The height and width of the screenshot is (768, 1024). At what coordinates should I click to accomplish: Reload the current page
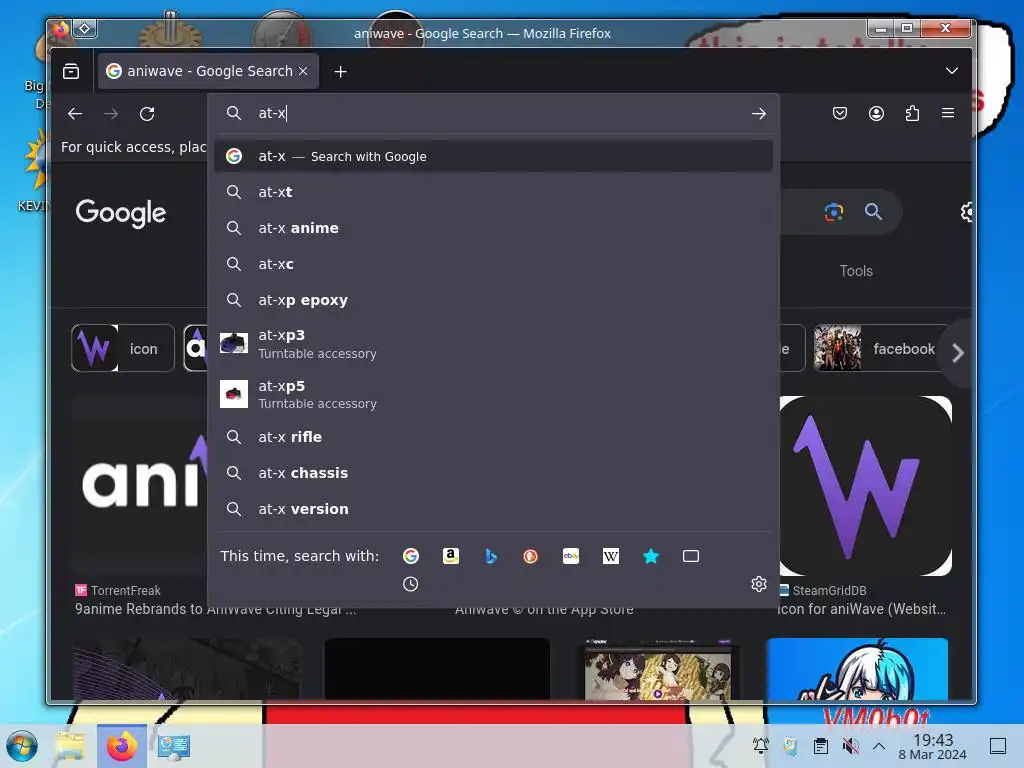pyautogui.click(x=147, y=114)
